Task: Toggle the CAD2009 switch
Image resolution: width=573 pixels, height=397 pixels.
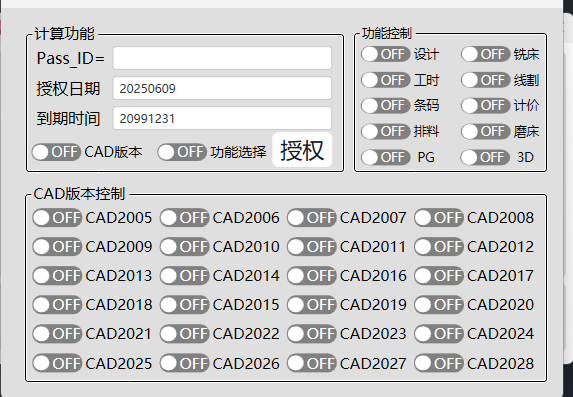Action: pos(57,247)
